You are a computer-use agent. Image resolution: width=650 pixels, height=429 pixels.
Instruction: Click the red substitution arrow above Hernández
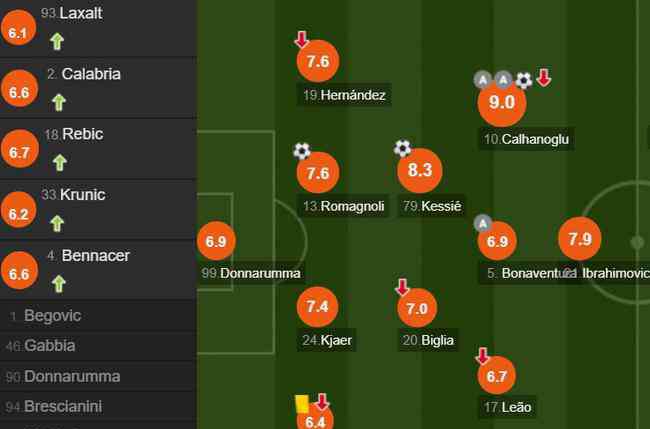(x=302, y=39)
